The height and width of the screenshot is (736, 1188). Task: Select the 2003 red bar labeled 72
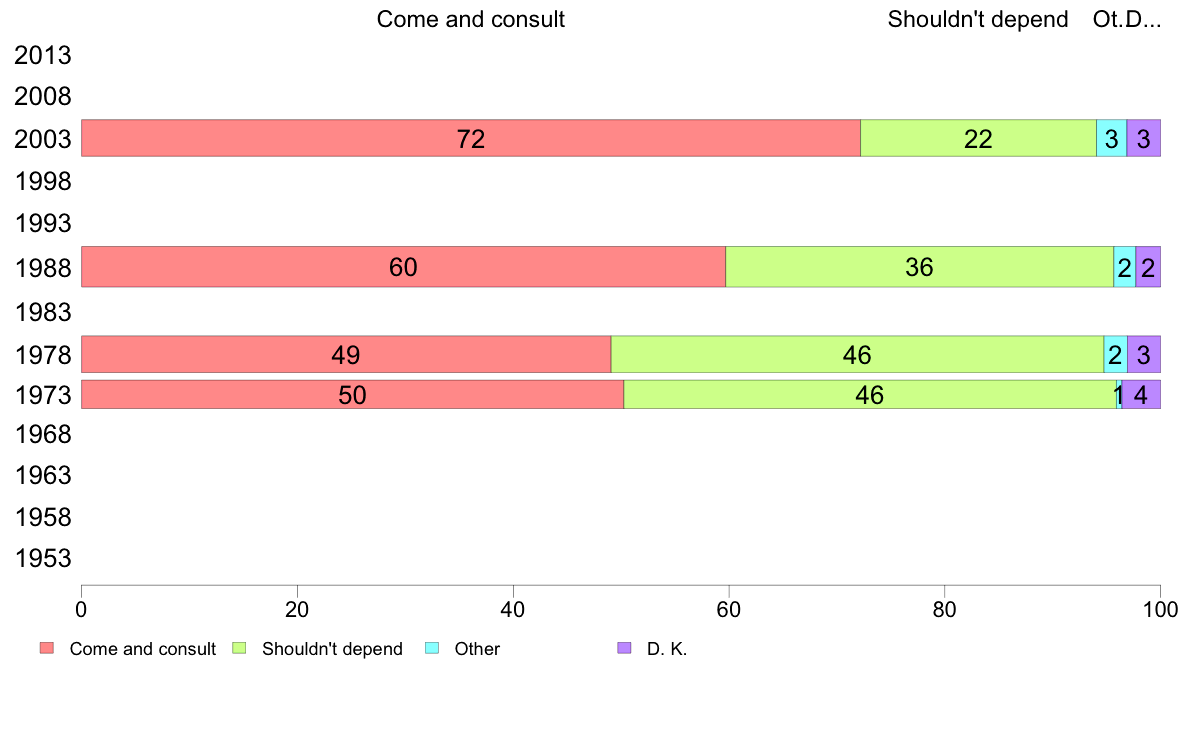[x=471, y=138]
